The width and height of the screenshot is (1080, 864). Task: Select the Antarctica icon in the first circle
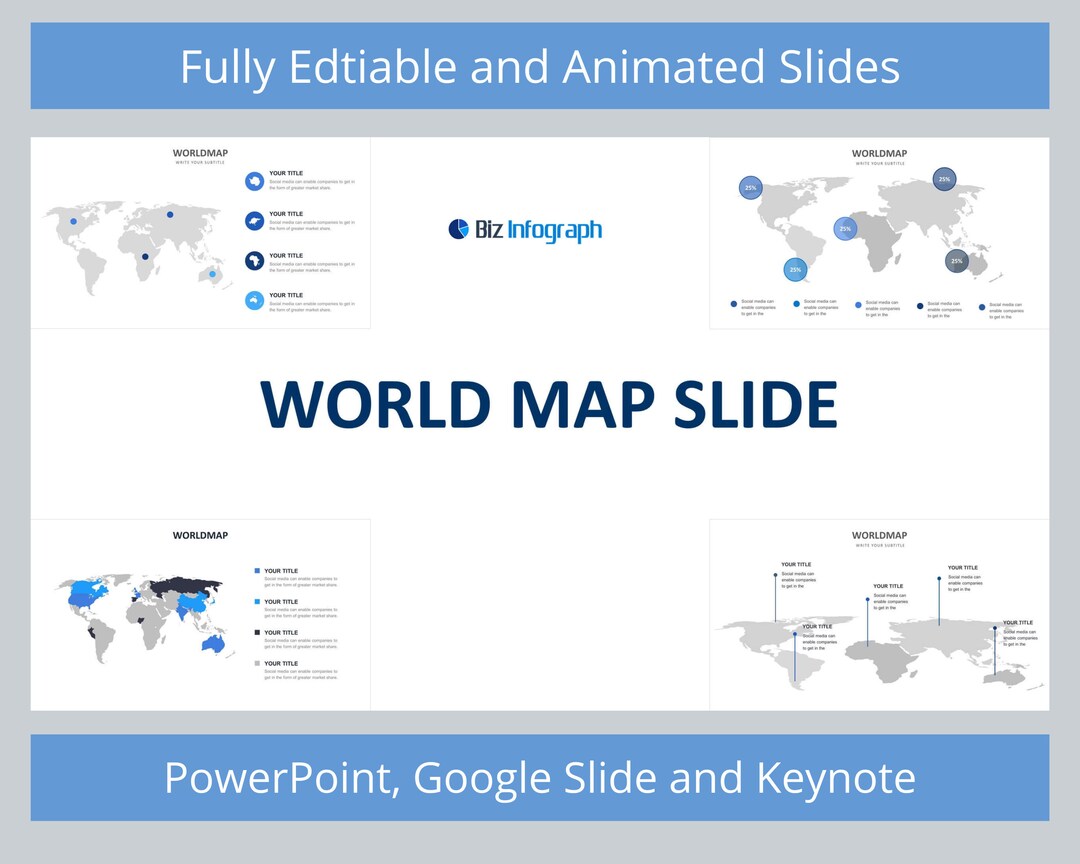(x=255, y=179)
